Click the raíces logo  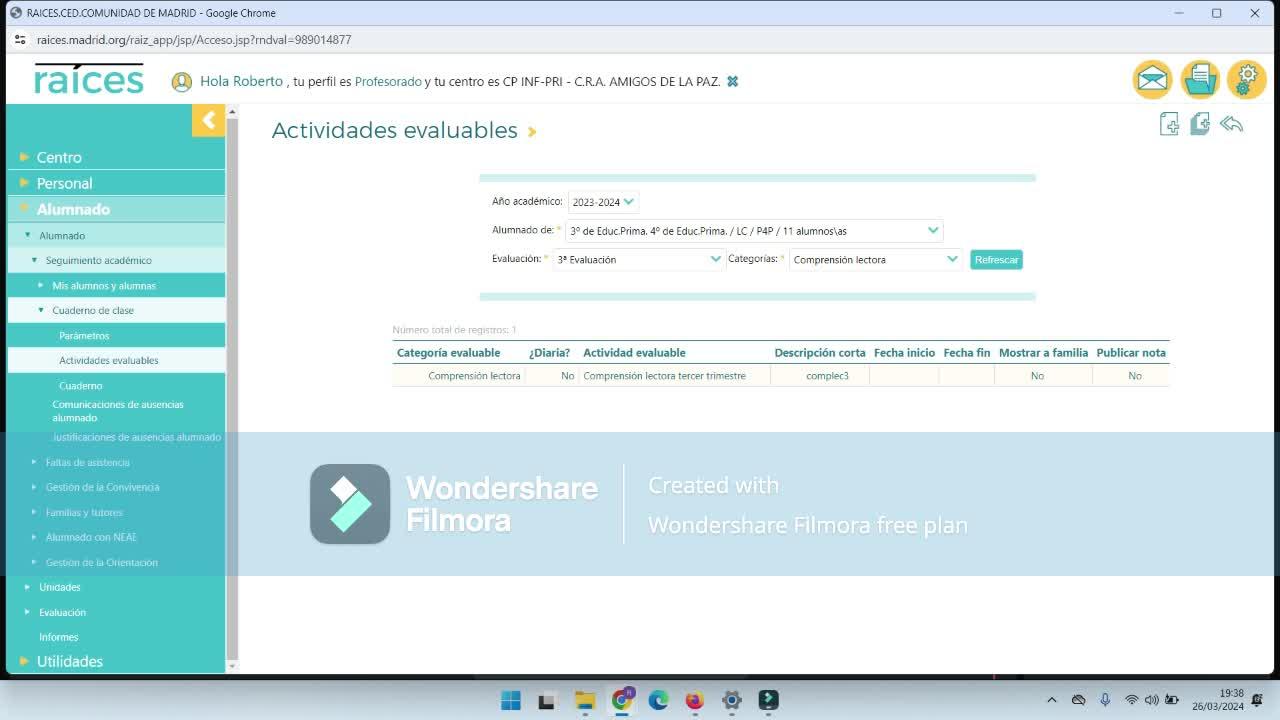89,79
